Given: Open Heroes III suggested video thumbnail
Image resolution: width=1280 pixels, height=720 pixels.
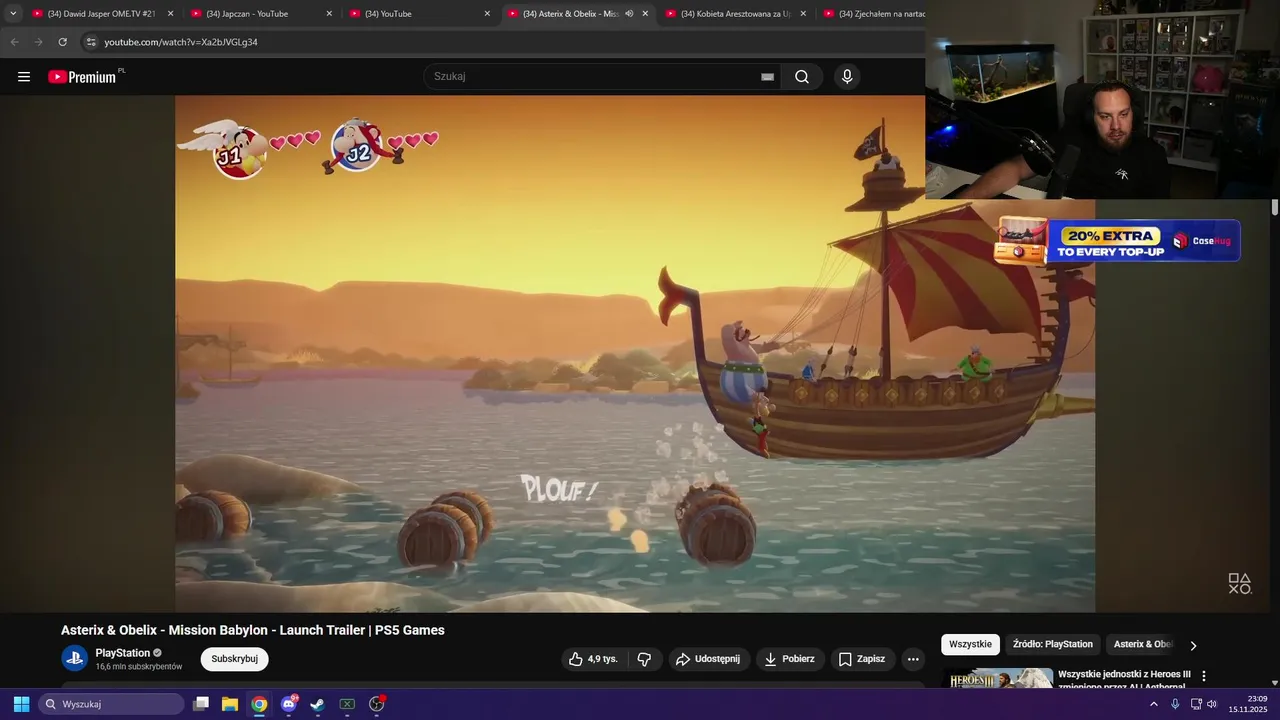Looking at the screenshot, I should tap(998, 679).
